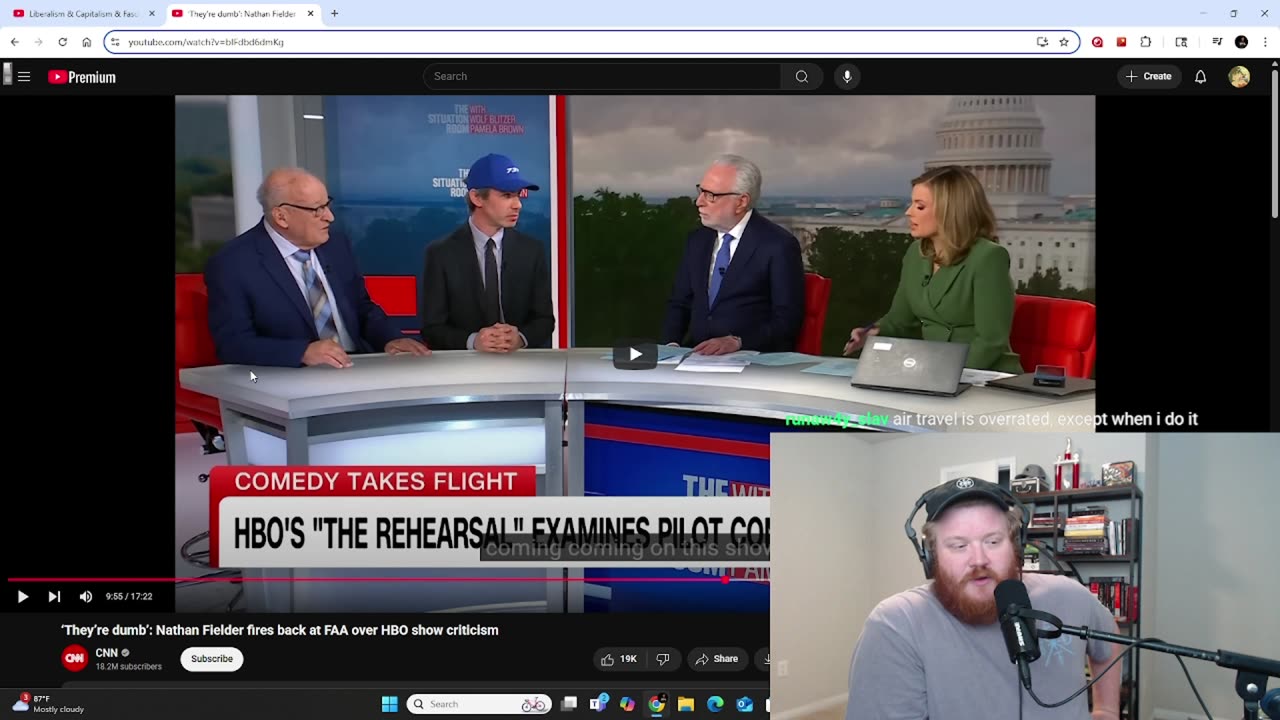Open the YouTube hamburger guide menu
This screenshot has height=720, width=1280.
tap(24, 77)
